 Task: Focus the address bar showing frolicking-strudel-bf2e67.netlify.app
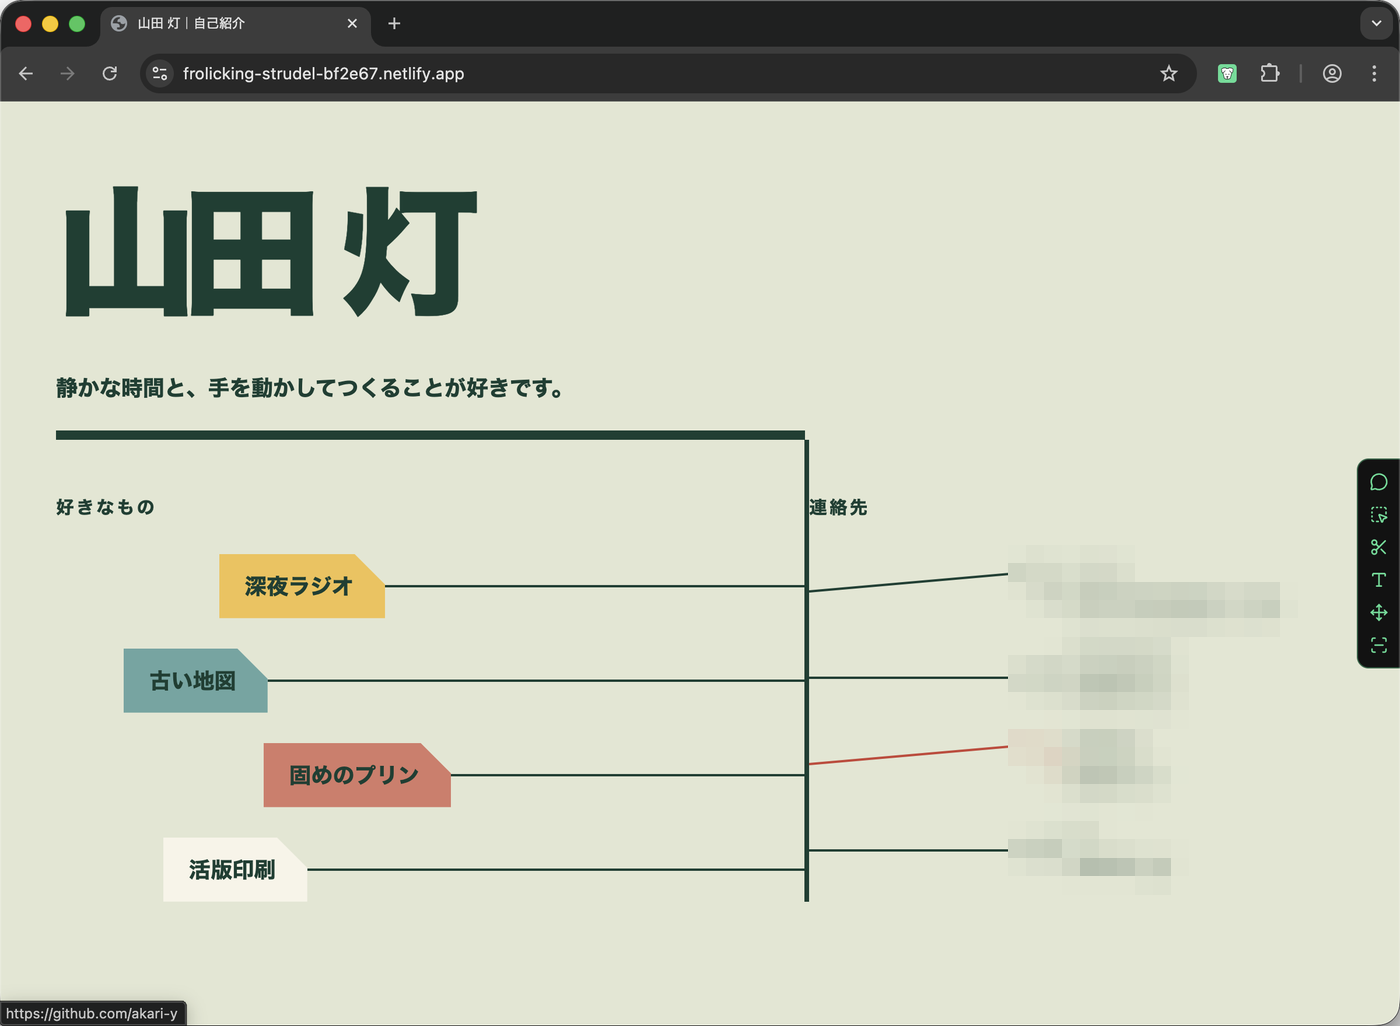click(668, 73)
